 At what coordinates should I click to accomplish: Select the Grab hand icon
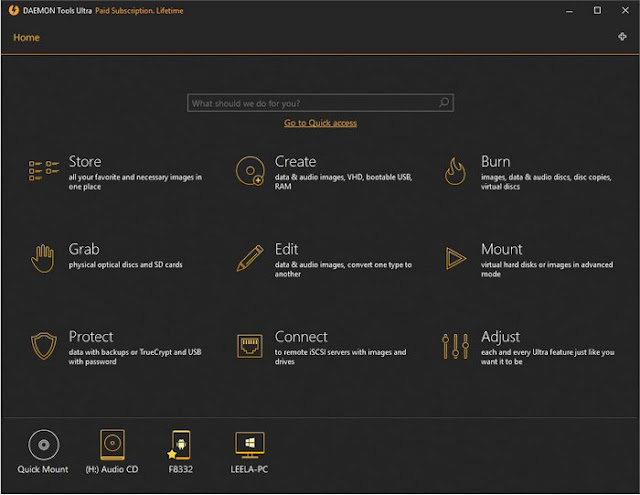pos(42,258)
